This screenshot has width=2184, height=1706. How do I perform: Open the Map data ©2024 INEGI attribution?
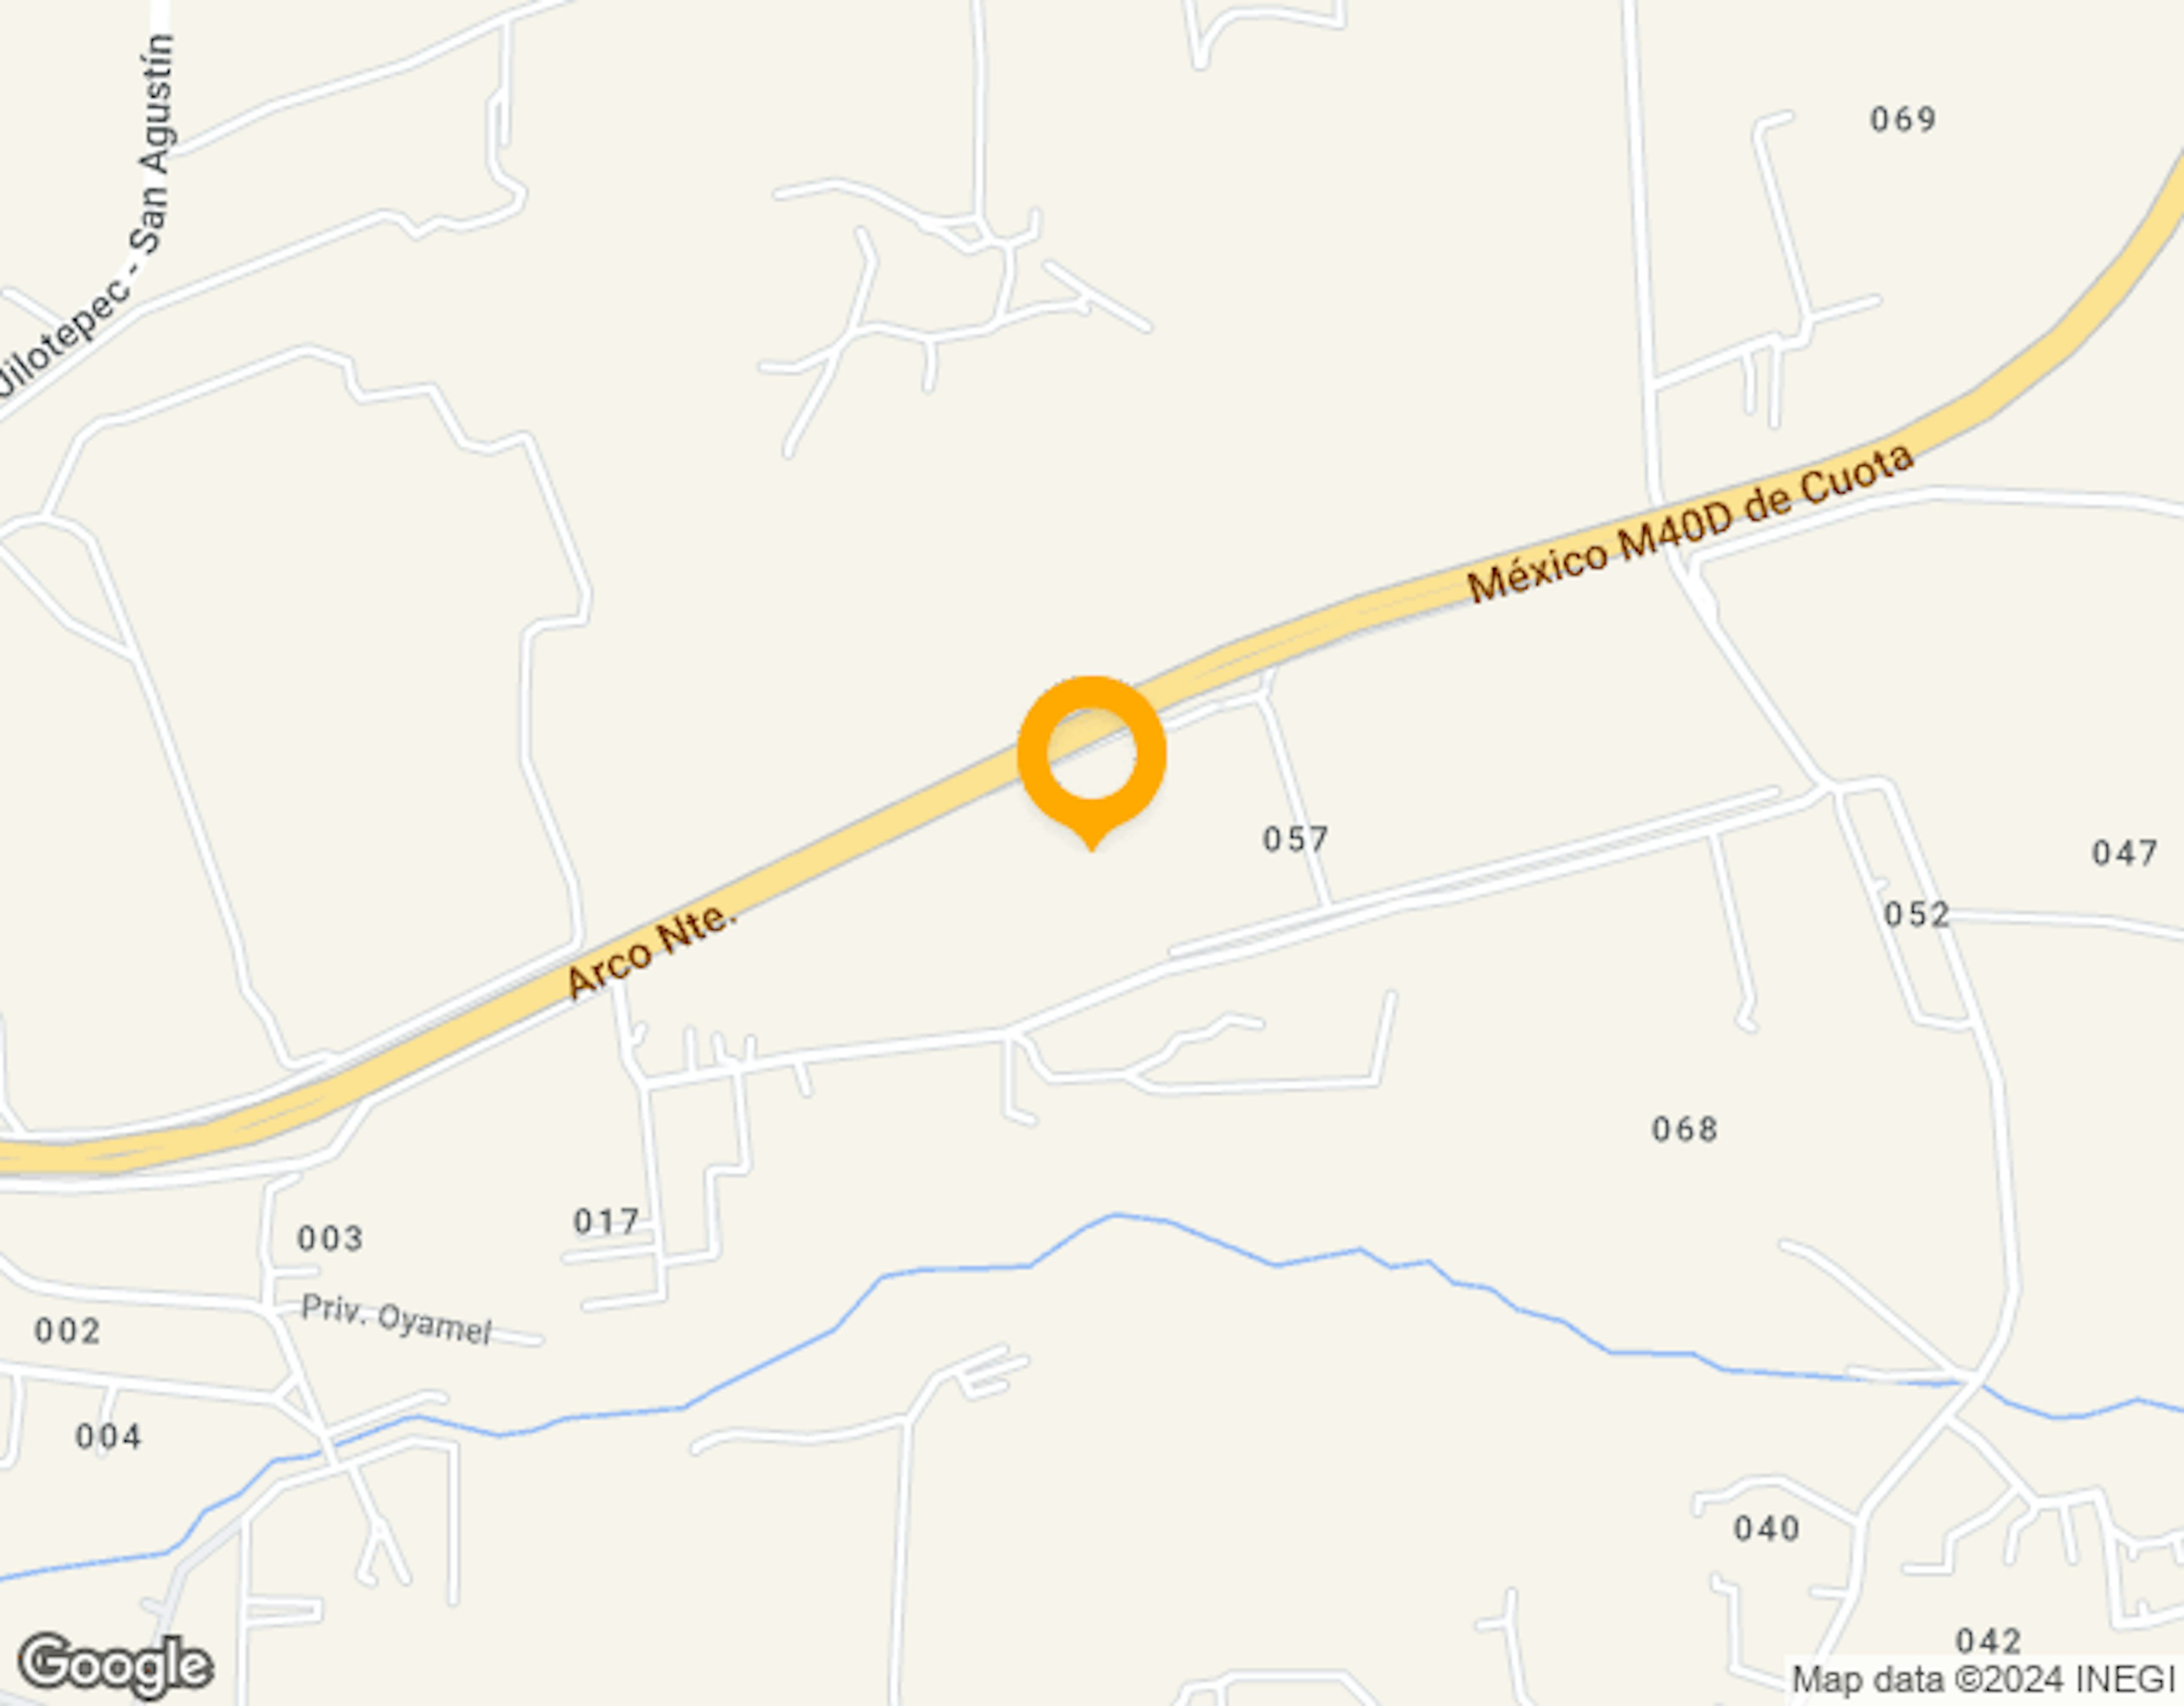(1984, 1679)
